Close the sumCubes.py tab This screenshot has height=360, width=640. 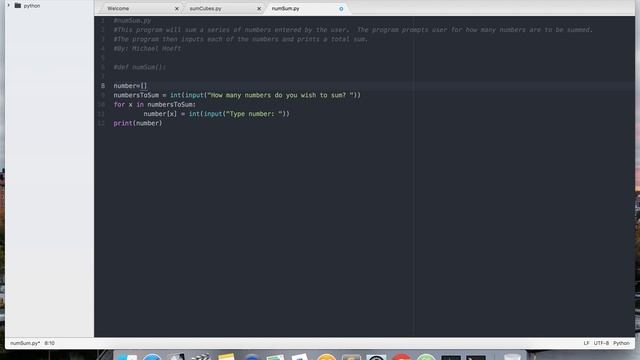click(x=259, y=9)
